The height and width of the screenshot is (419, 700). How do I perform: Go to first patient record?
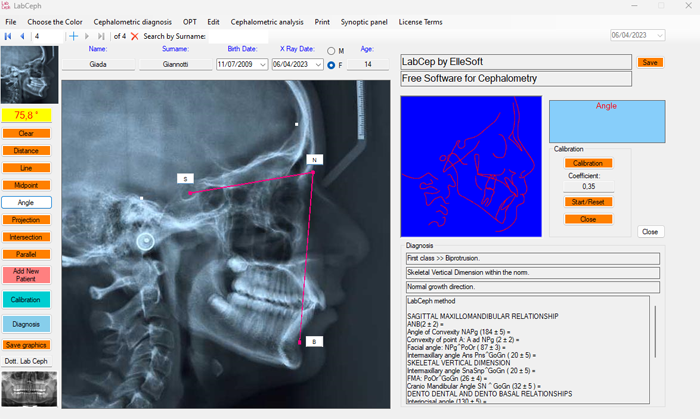click(8, 36)
